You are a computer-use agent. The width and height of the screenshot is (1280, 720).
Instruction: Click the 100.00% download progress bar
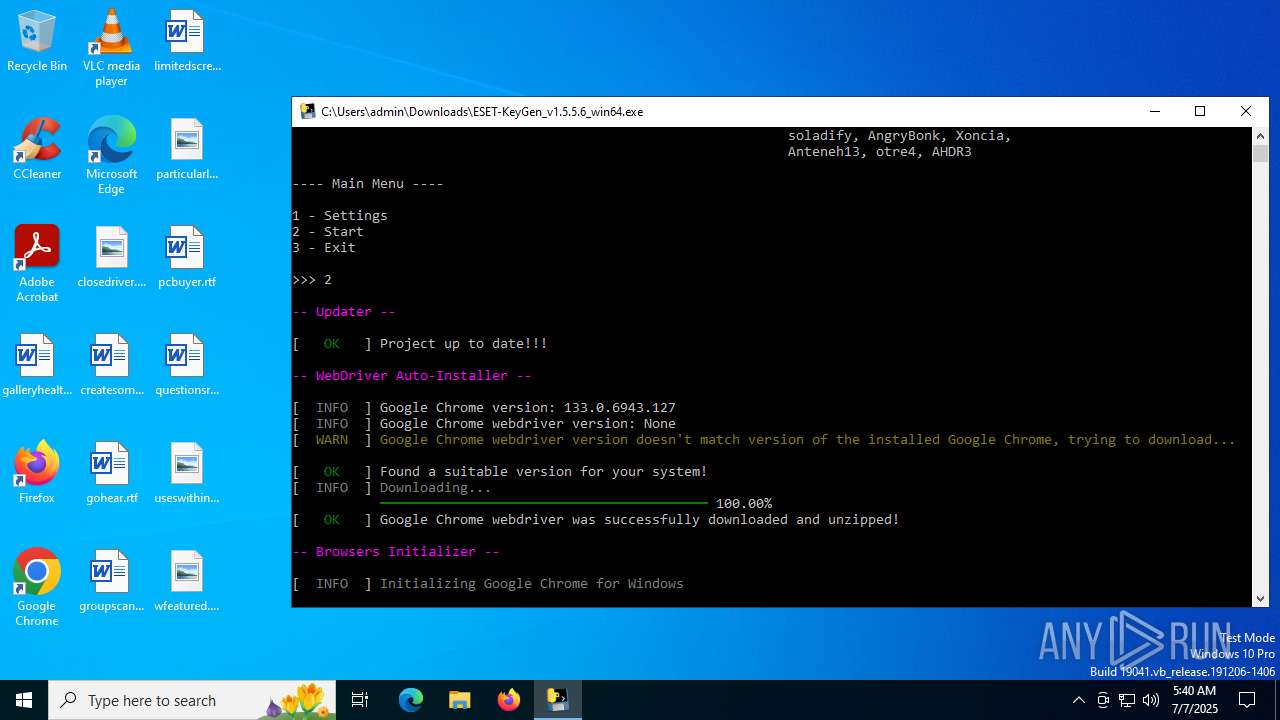[x=544, y=503]
